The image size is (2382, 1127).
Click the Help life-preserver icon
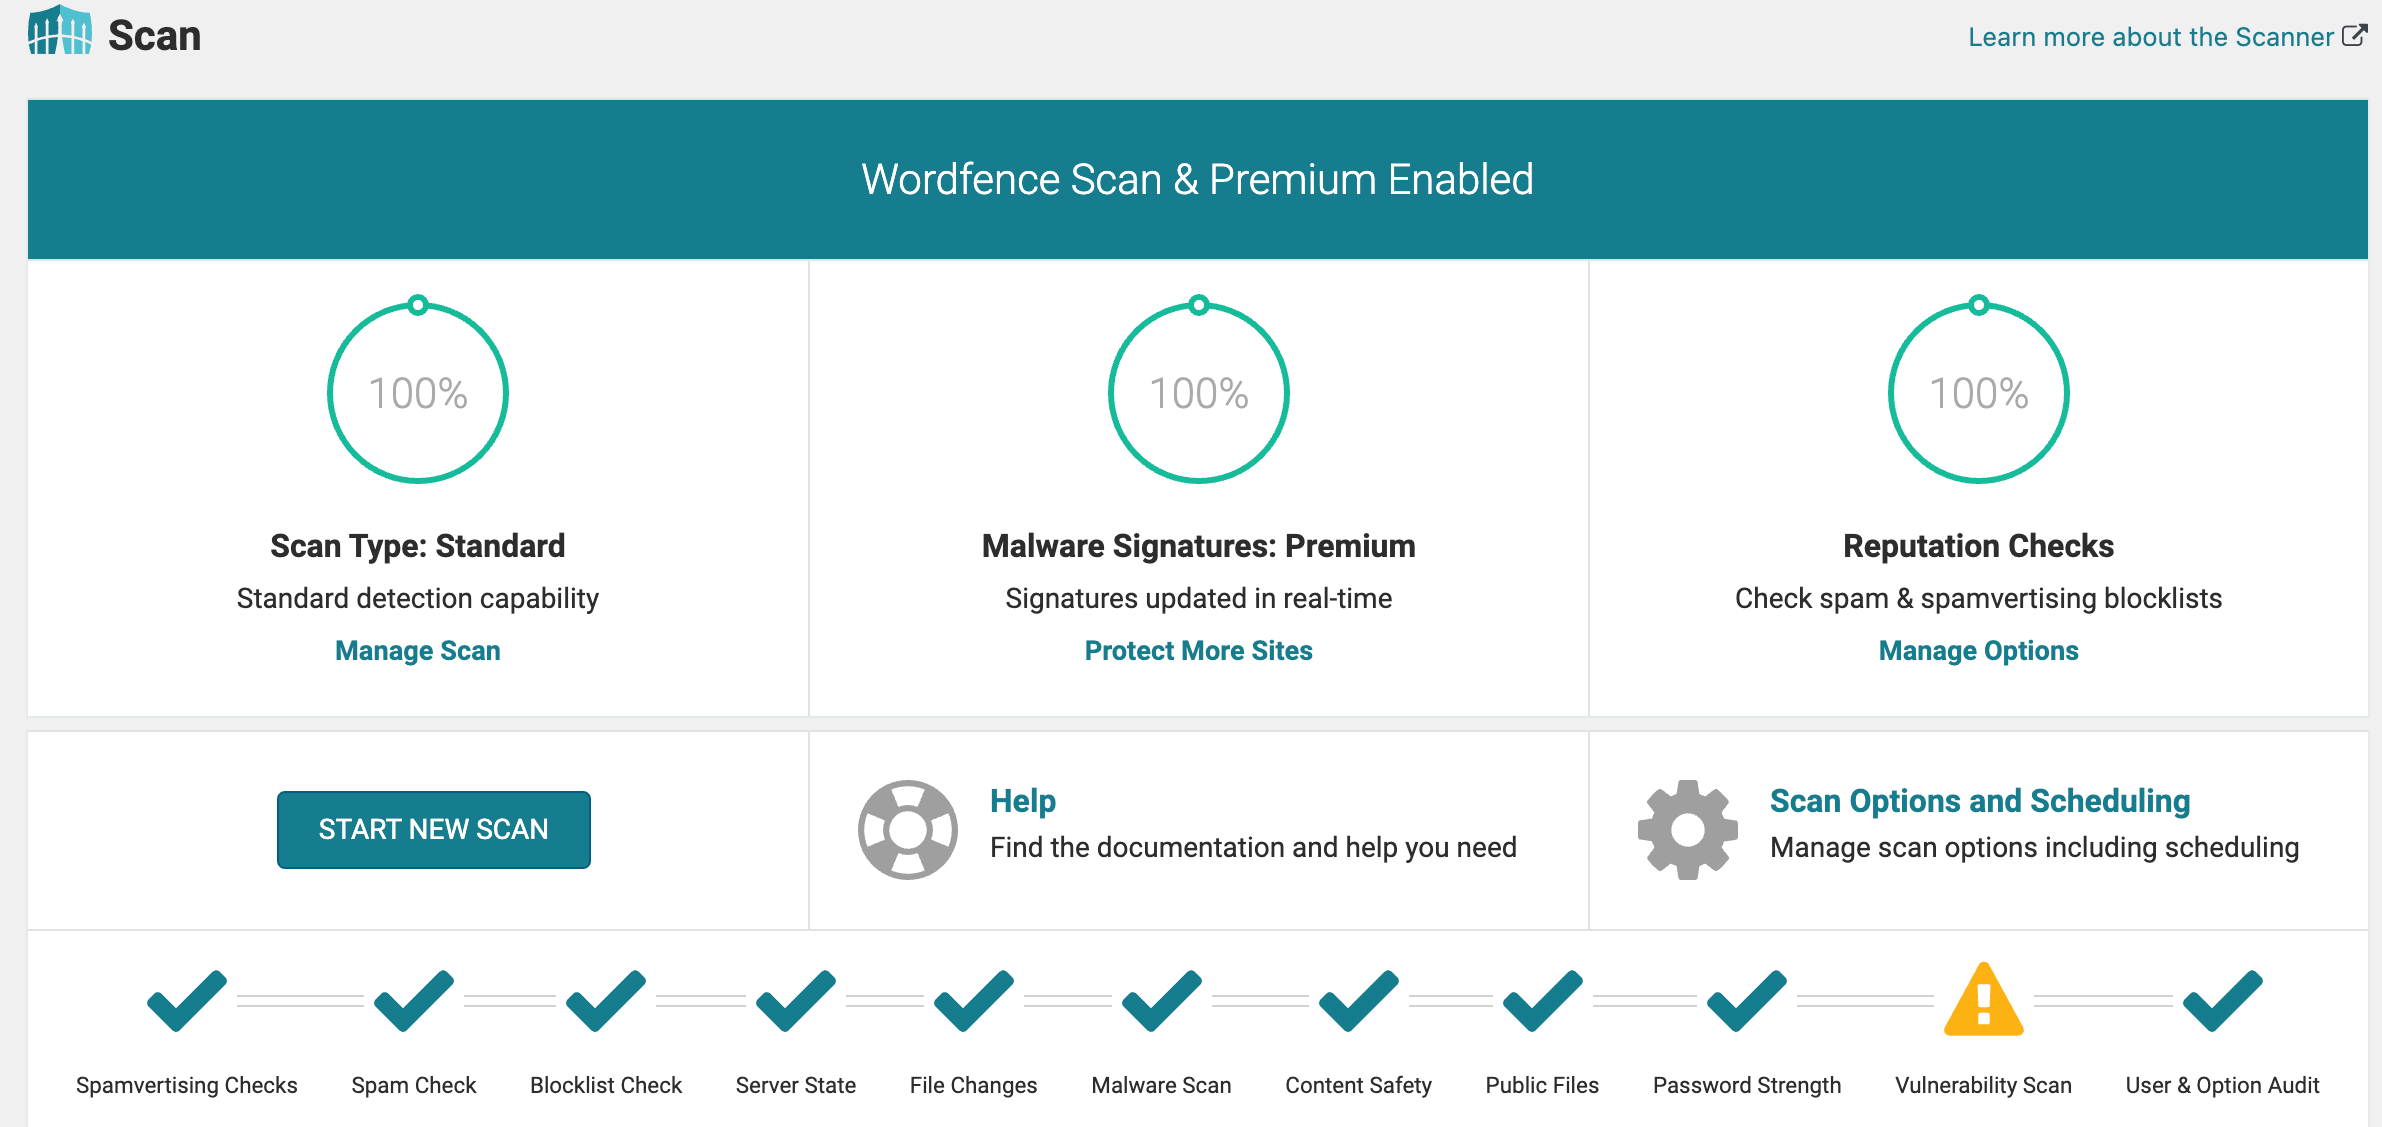(907, 829)
